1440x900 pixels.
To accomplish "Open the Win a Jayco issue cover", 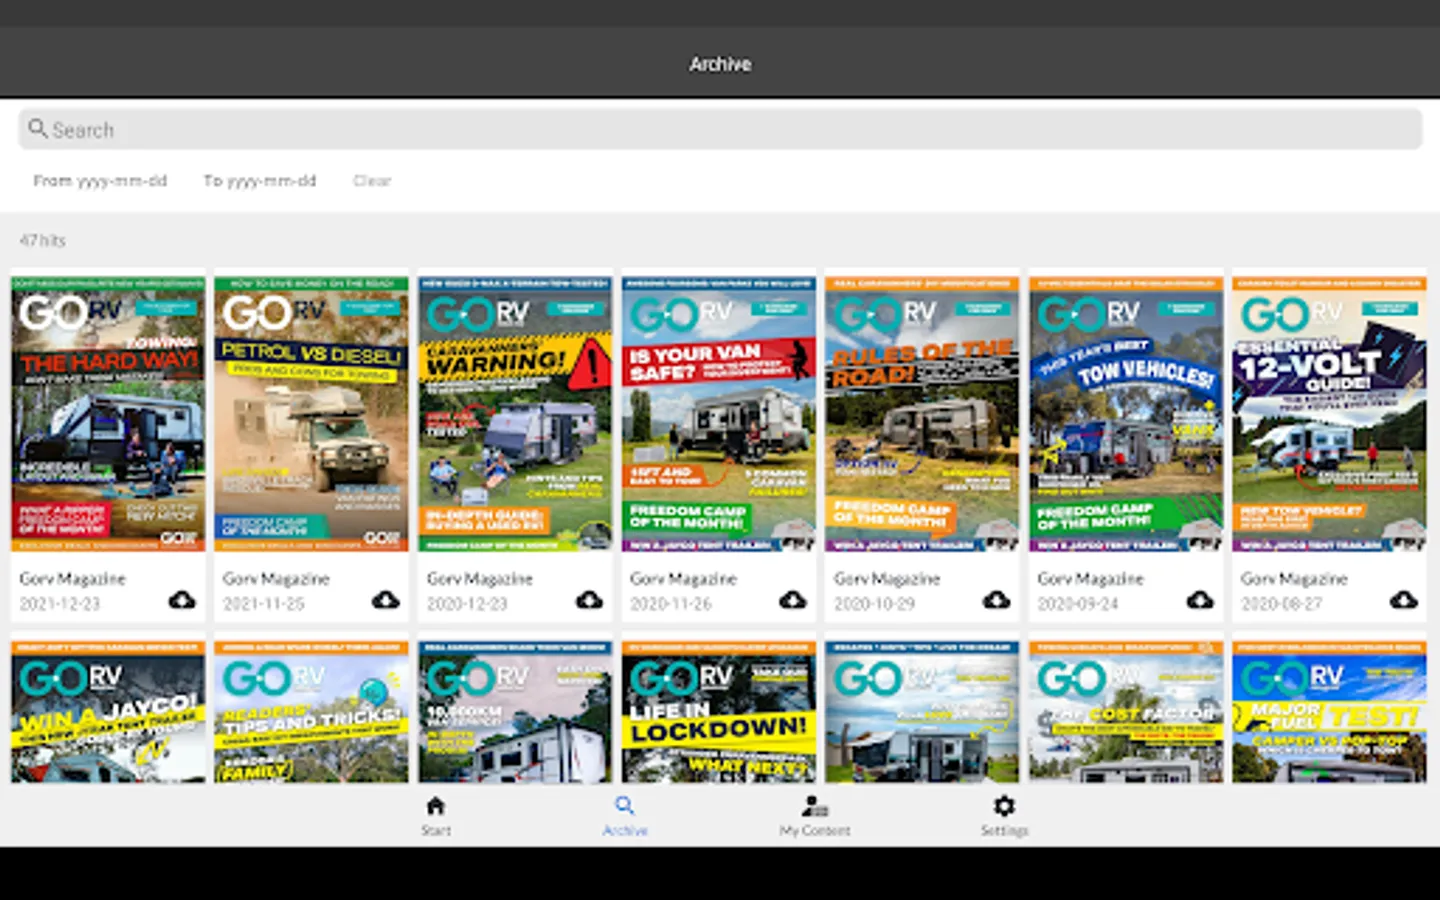I will coord(108,712).
